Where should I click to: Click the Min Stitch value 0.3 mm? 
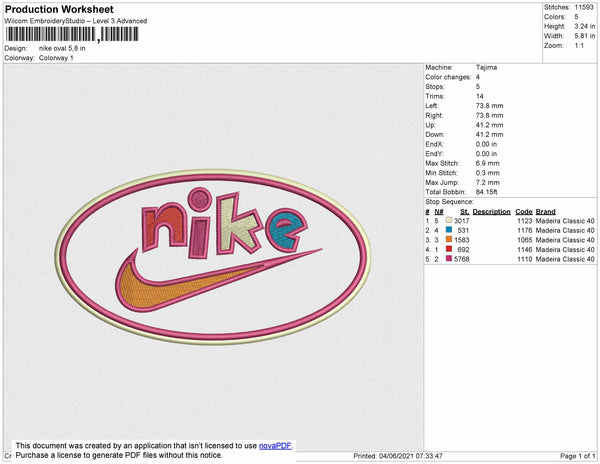click(488, 173)
